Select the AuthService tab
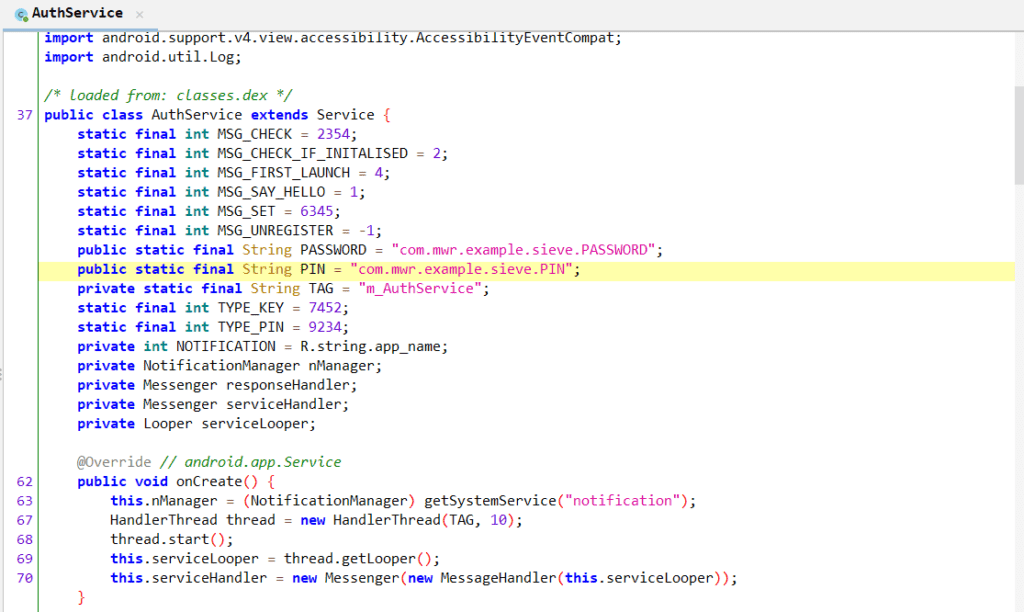 [x=78, y=13]
